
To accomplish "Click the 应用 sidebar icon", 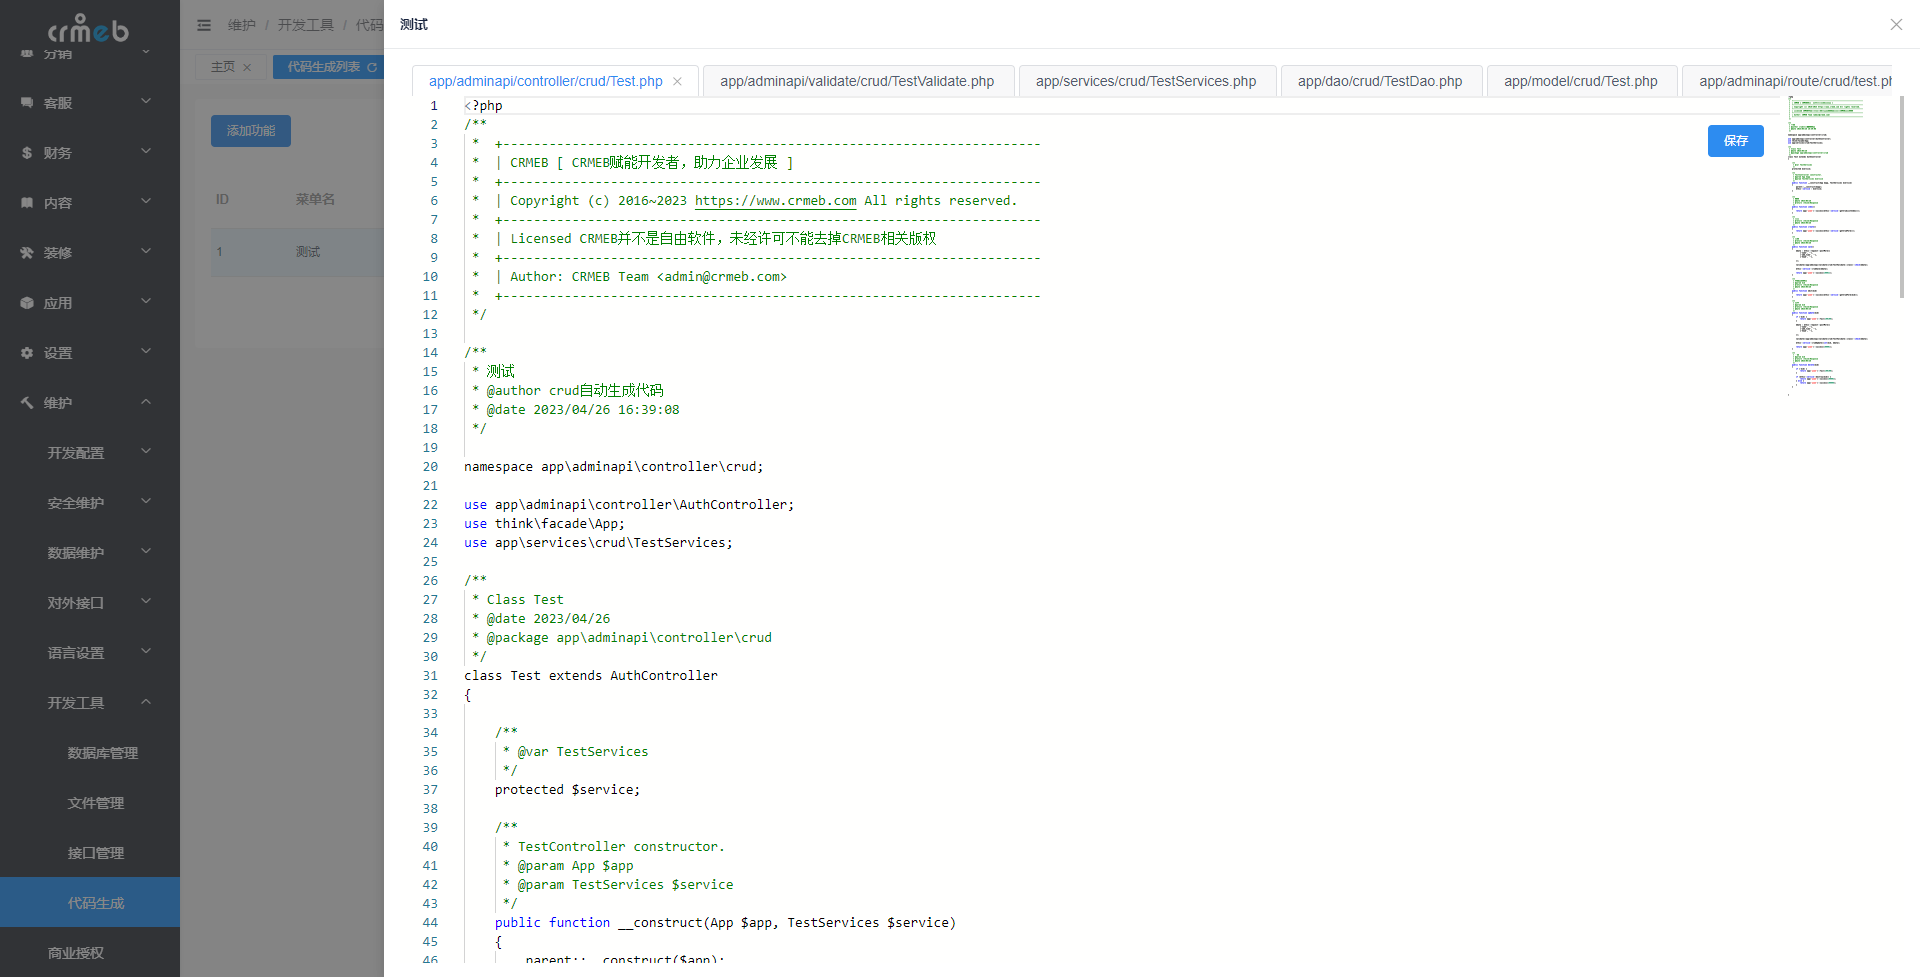I will (x=27, y=302).
